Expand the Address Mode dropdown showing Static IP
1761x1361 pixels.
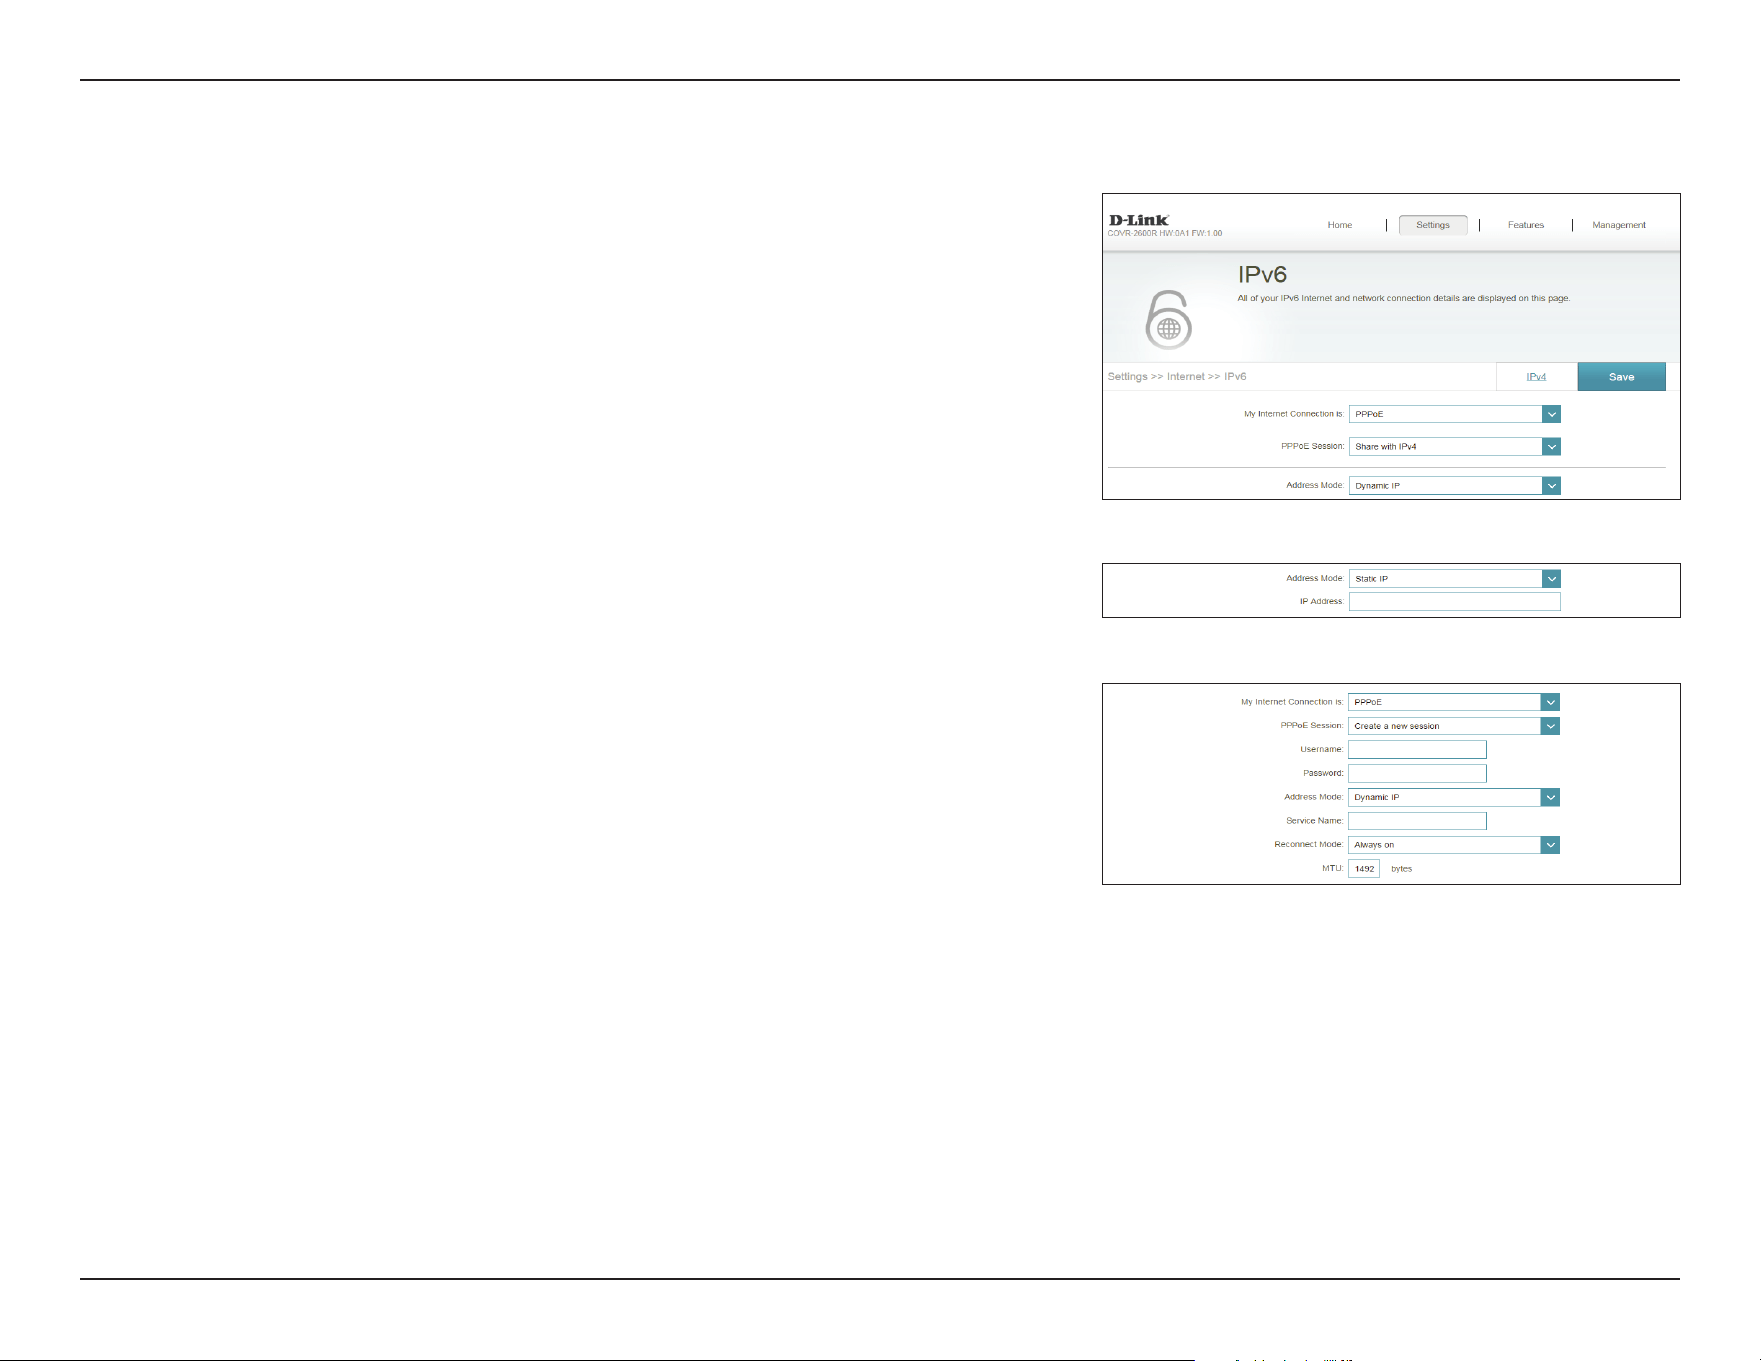point(1454,579)
